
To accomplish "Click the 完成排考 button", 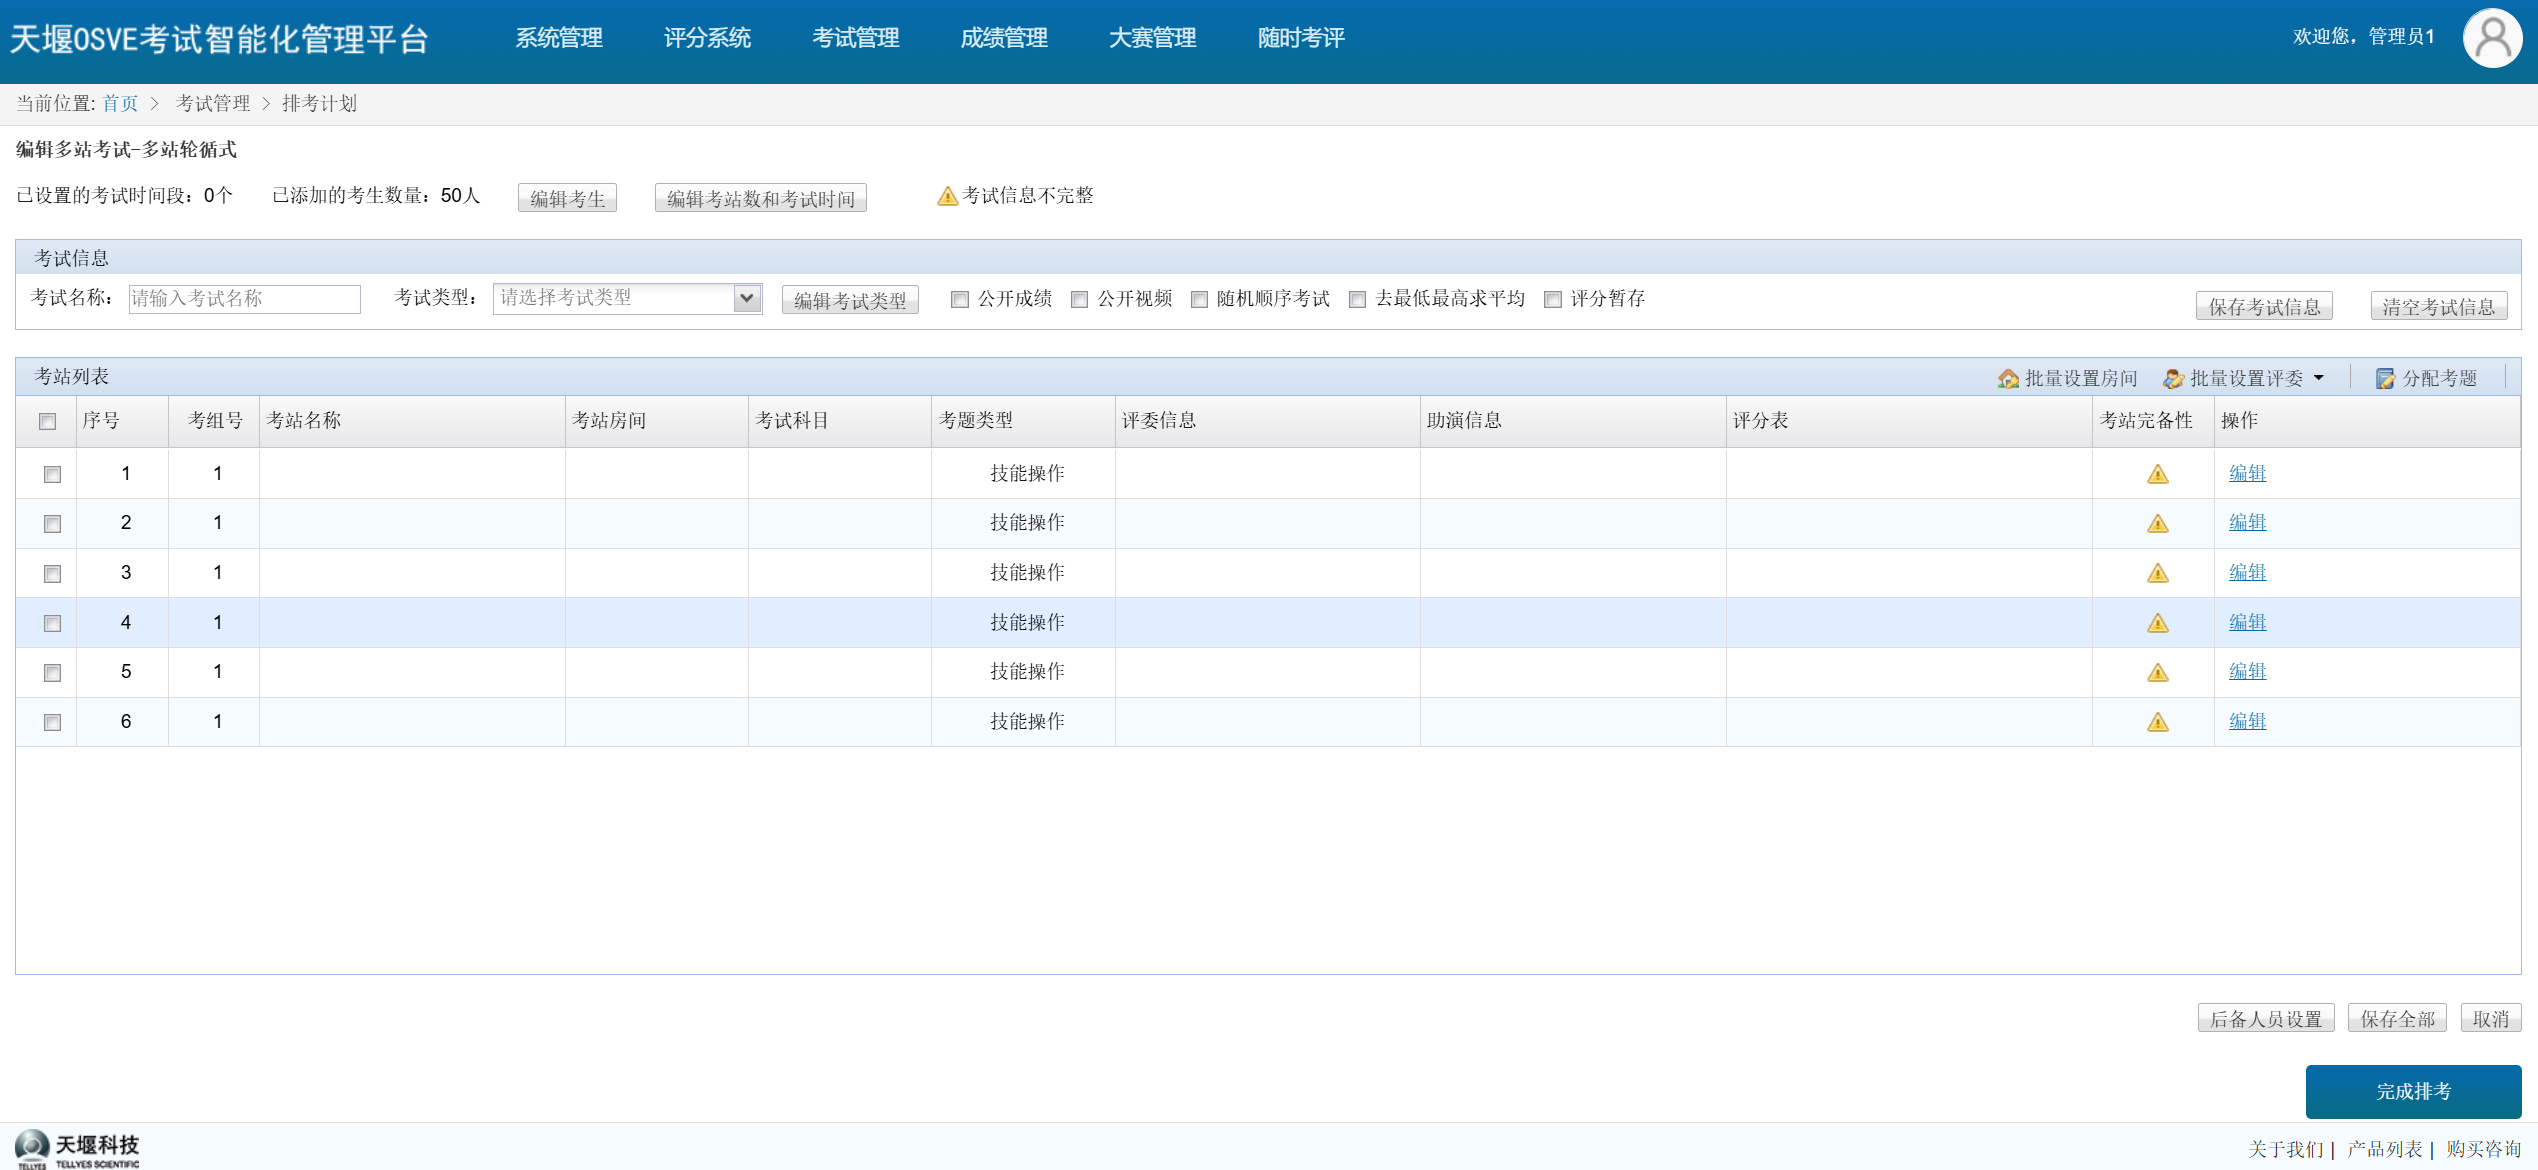I will click(2413, 1091).
